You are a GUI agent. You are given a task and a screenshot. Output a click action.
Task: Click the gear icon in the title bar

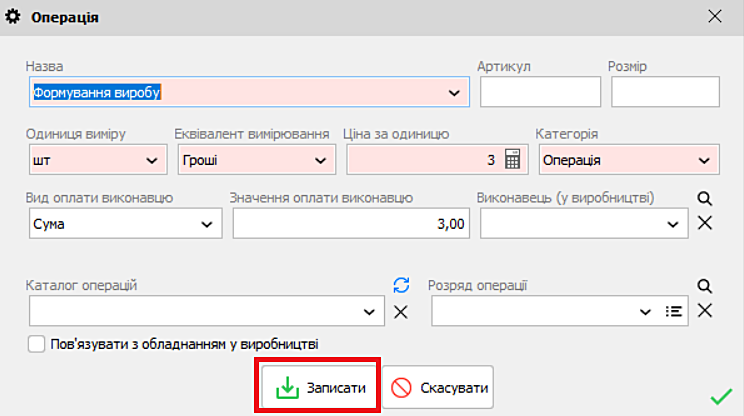click(x=14, y=17)
